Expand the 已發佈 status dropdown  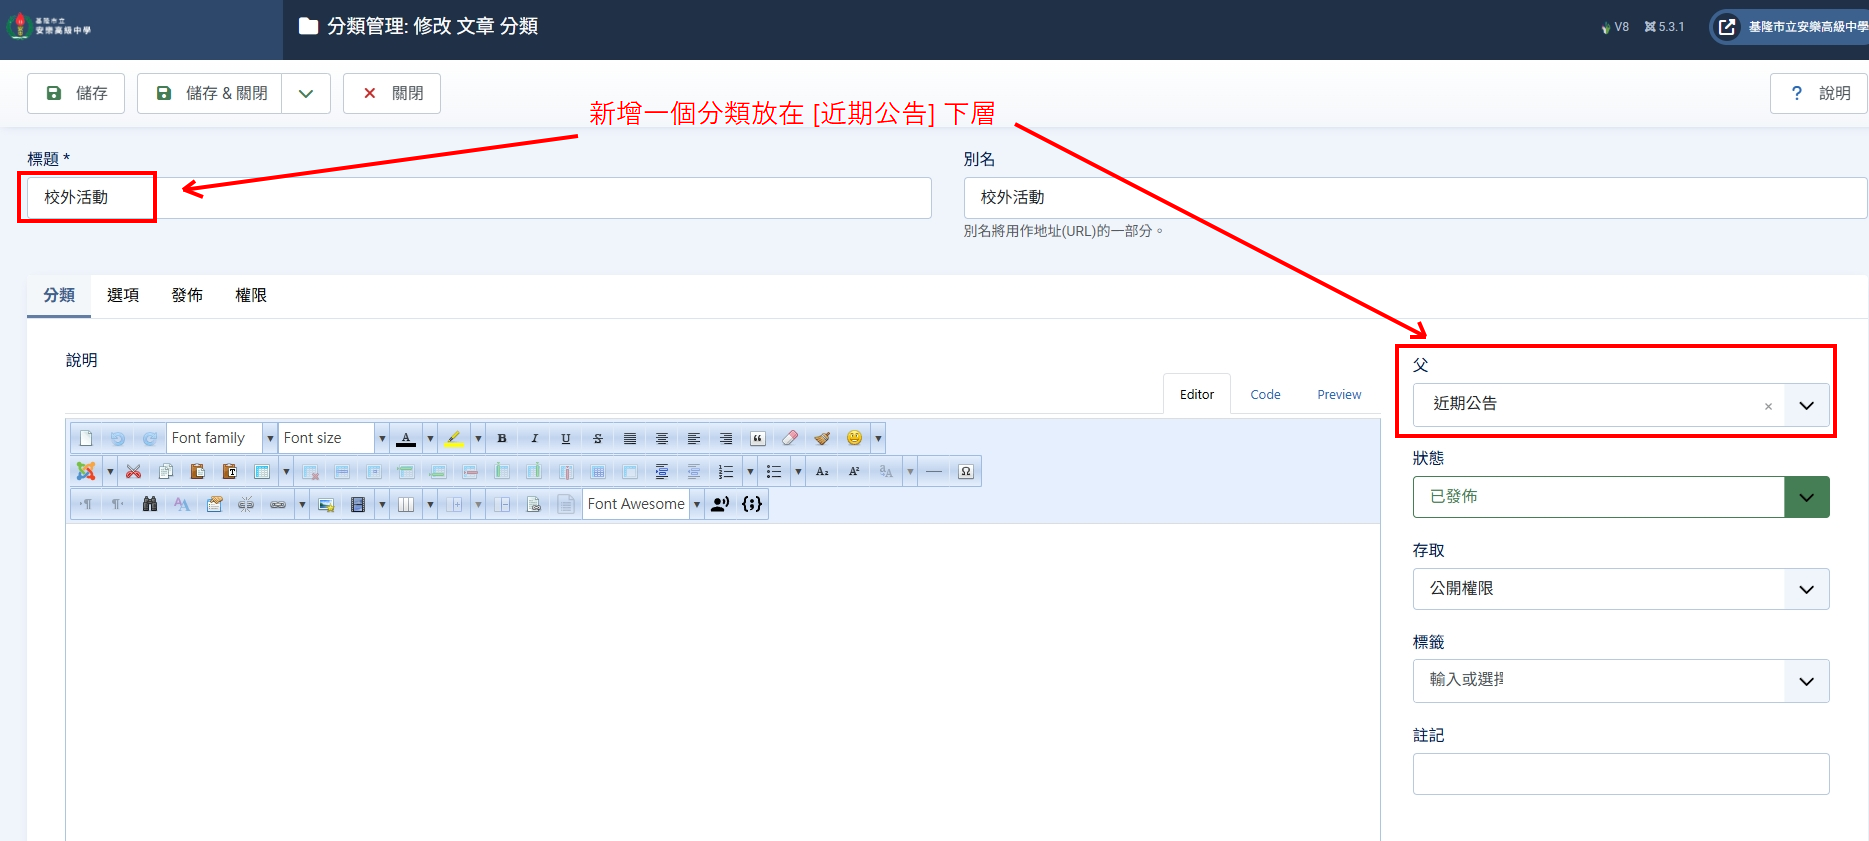tap(1806, 497)
